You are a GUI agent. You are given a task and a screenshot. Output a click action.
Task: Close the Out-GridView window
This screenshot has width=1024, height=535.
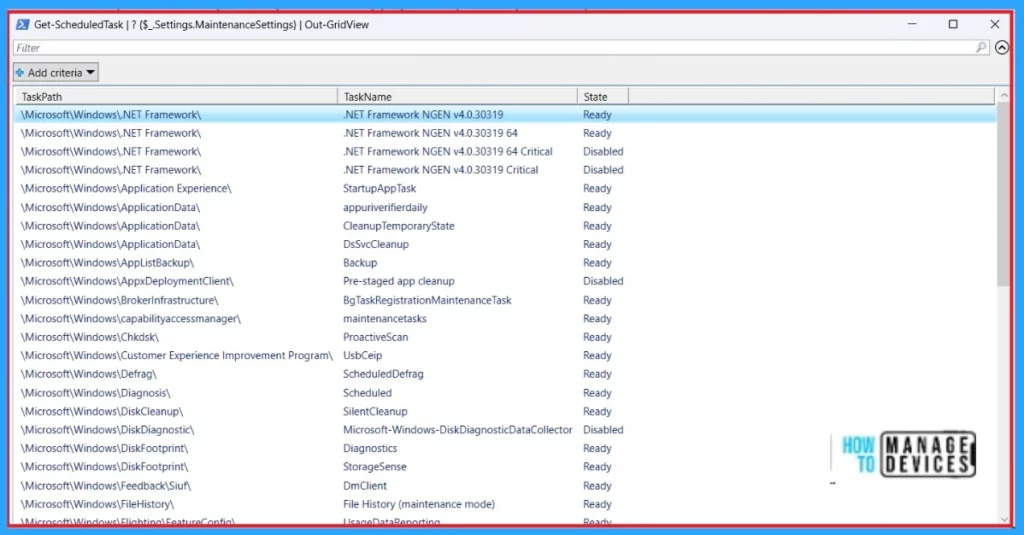click(995, 24)
